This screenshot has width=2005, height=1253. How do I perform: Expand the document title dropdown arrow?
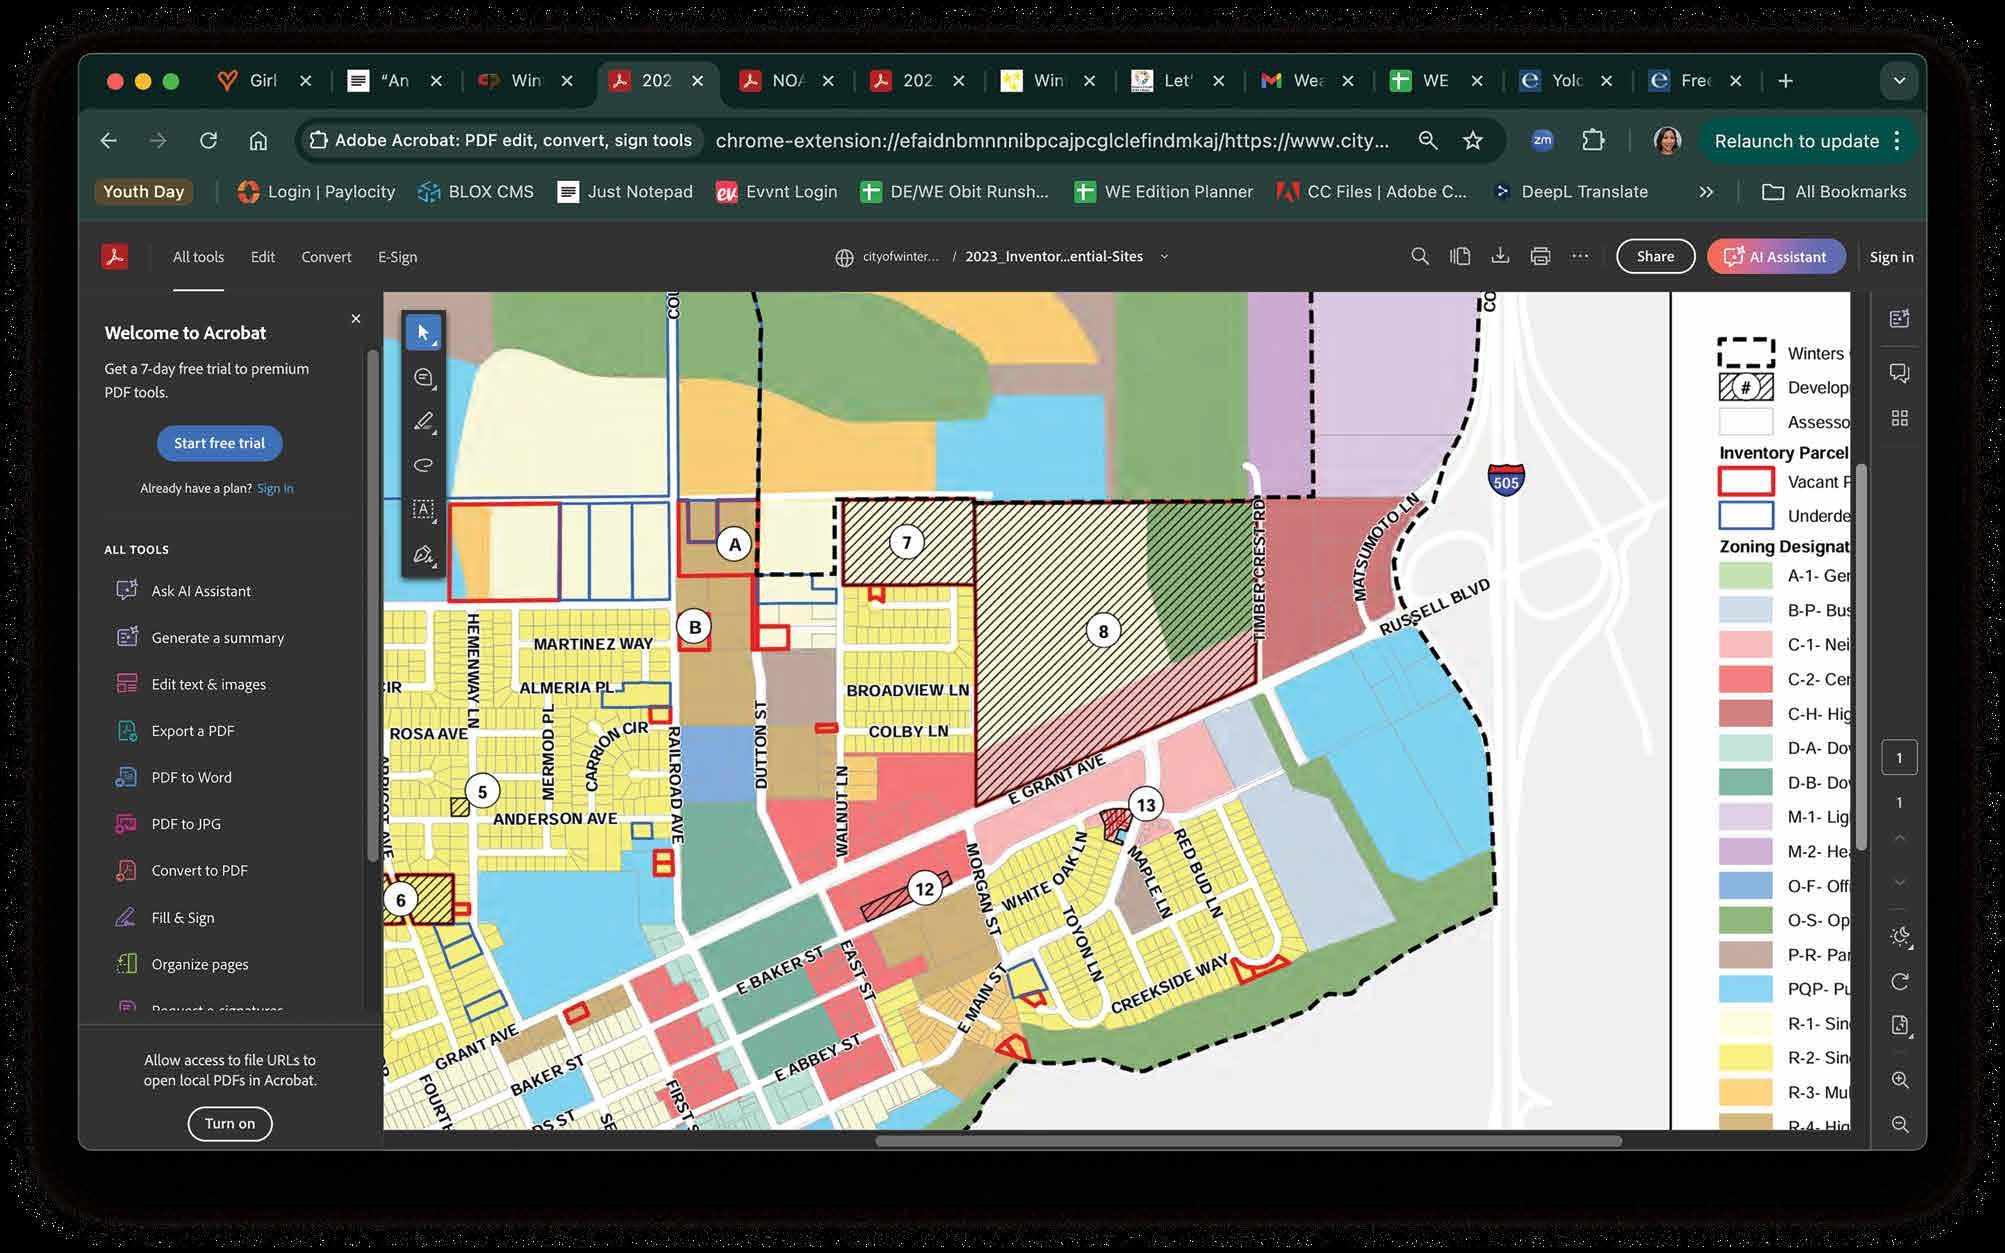tap(1164, 257)
